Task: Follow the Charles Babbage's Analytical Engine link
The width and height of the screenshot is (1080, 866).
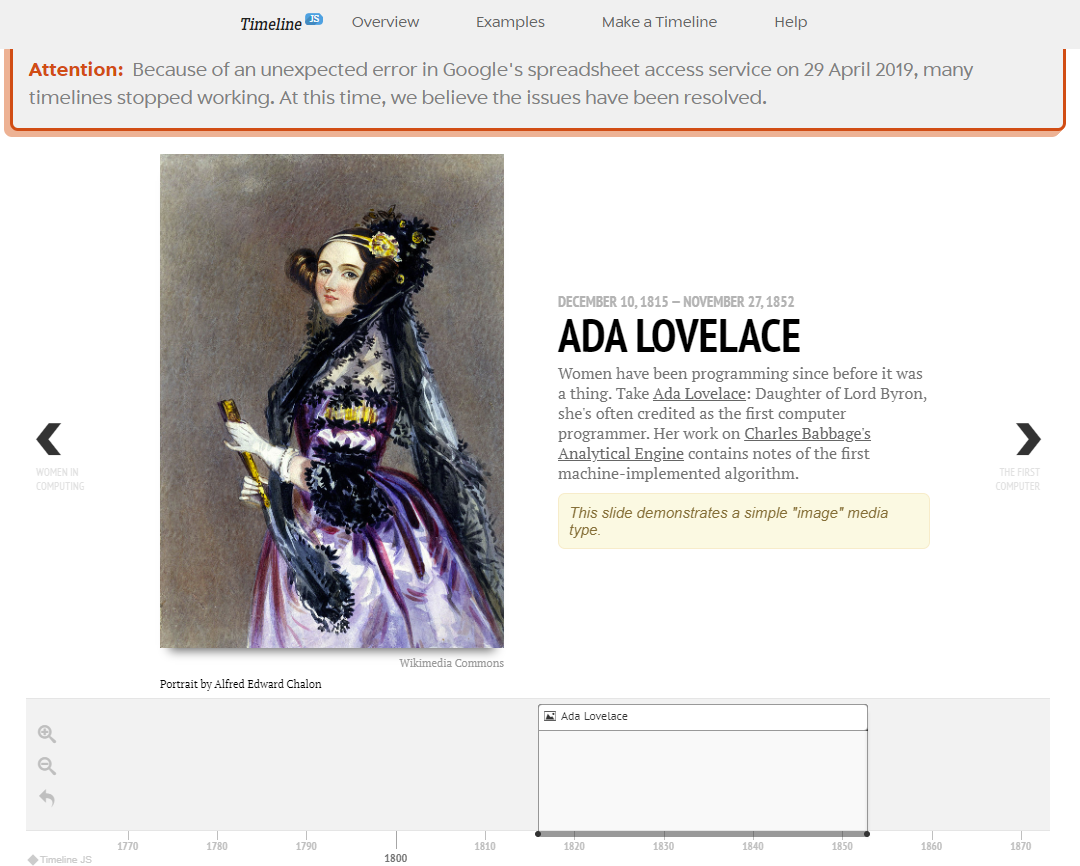Action: point(714,444)
